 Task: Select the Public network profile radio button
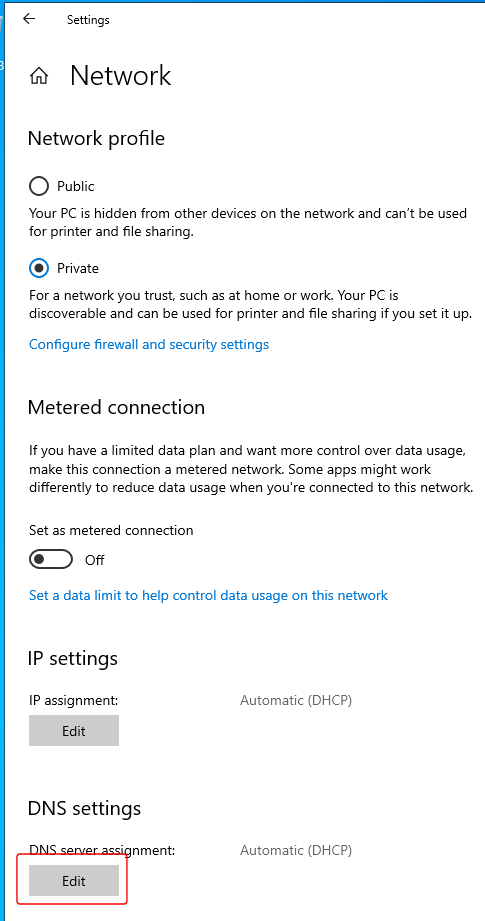pos(39,186)
